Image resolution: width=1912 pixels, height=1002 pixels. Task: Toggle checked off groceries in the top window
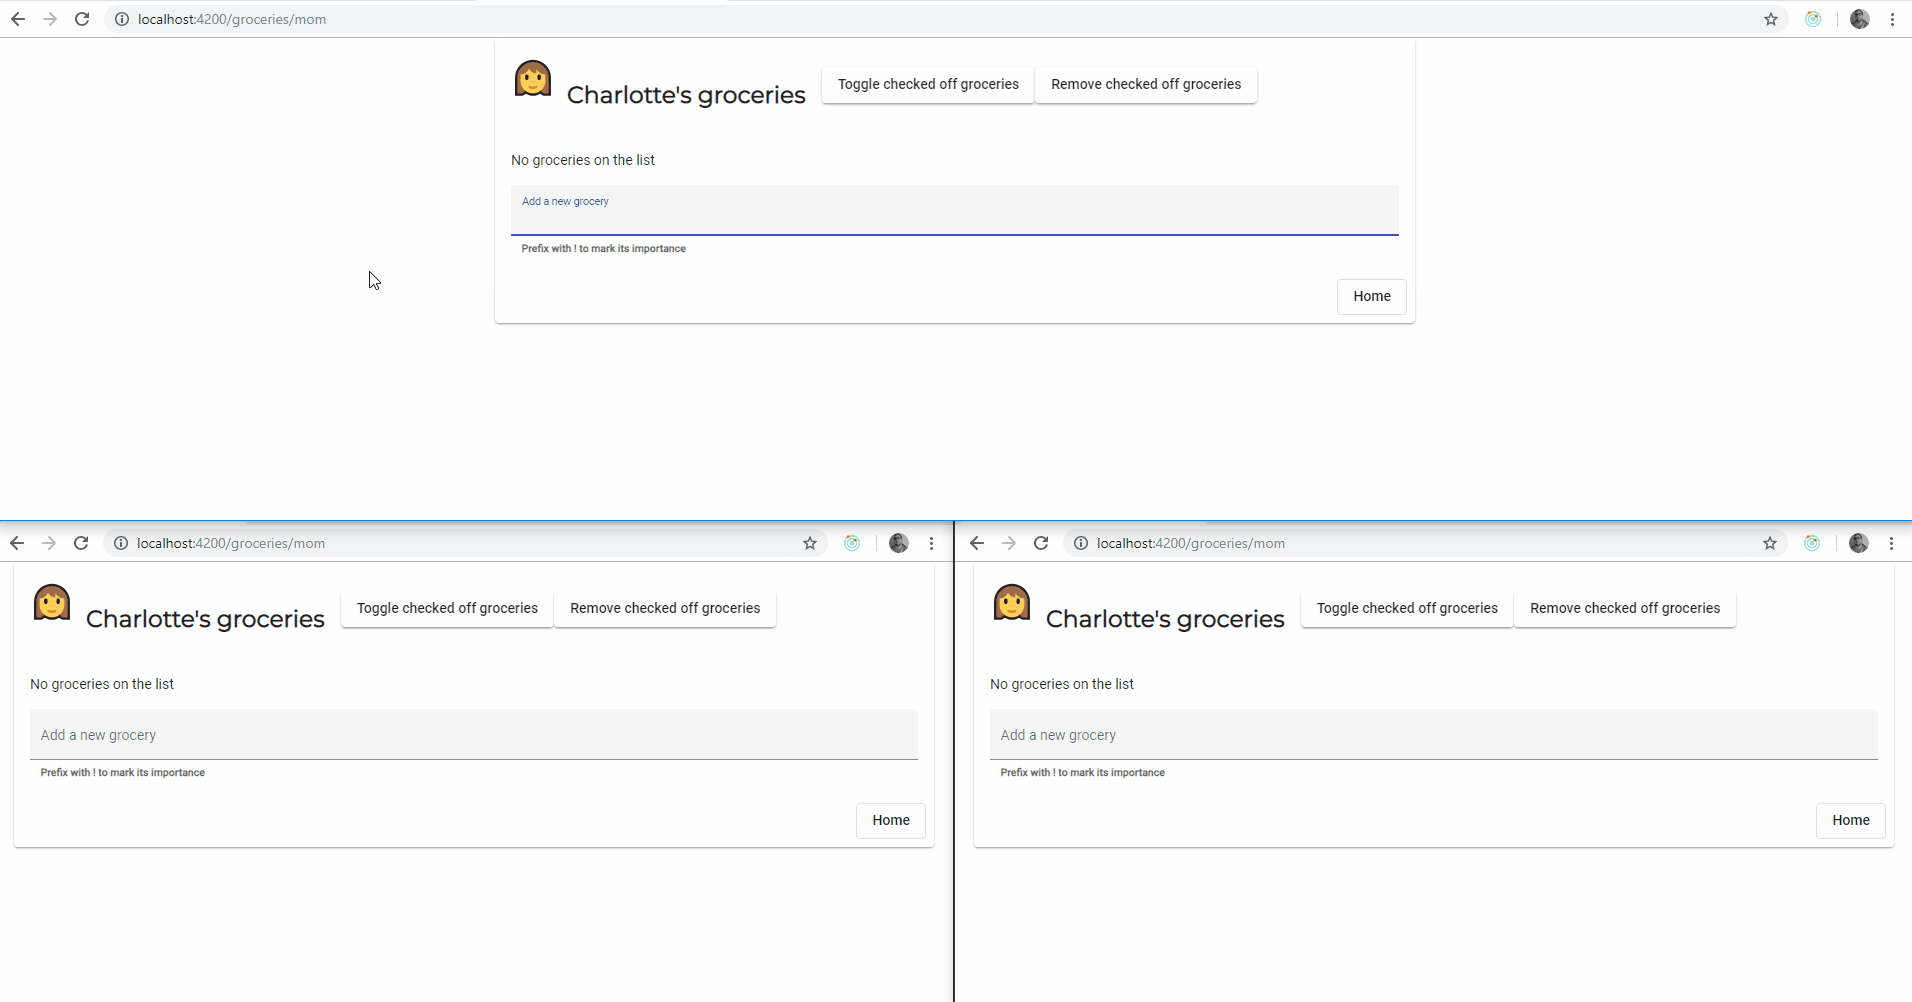[x=928, y=85]
